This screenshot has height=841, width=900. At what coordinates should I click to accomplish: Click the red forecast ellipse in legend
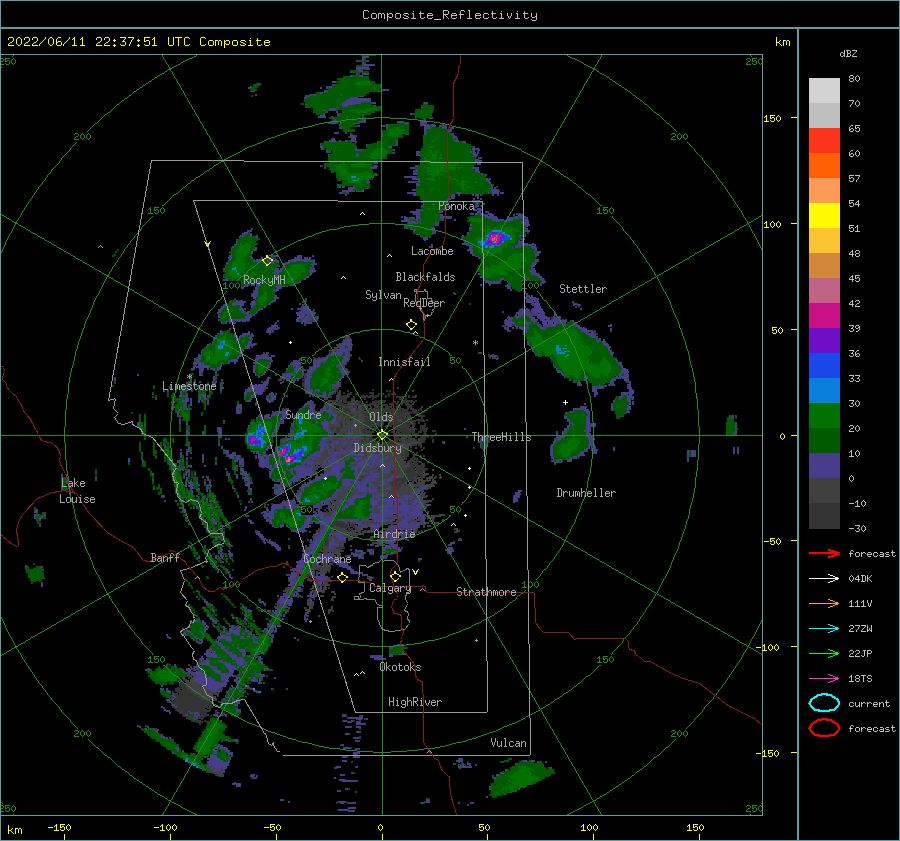tap(824, 728)
